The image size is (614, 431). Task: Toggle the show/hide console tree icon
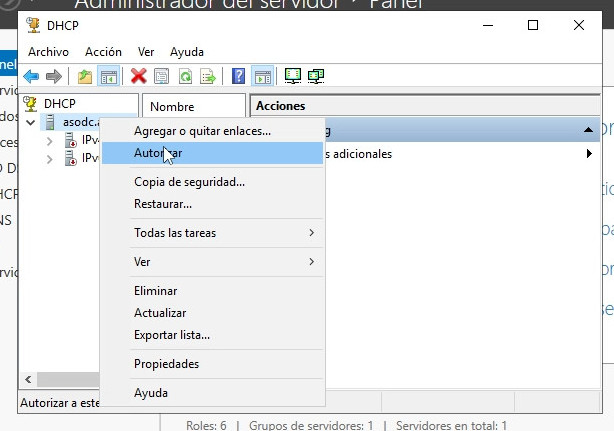(x=108, y=76)
